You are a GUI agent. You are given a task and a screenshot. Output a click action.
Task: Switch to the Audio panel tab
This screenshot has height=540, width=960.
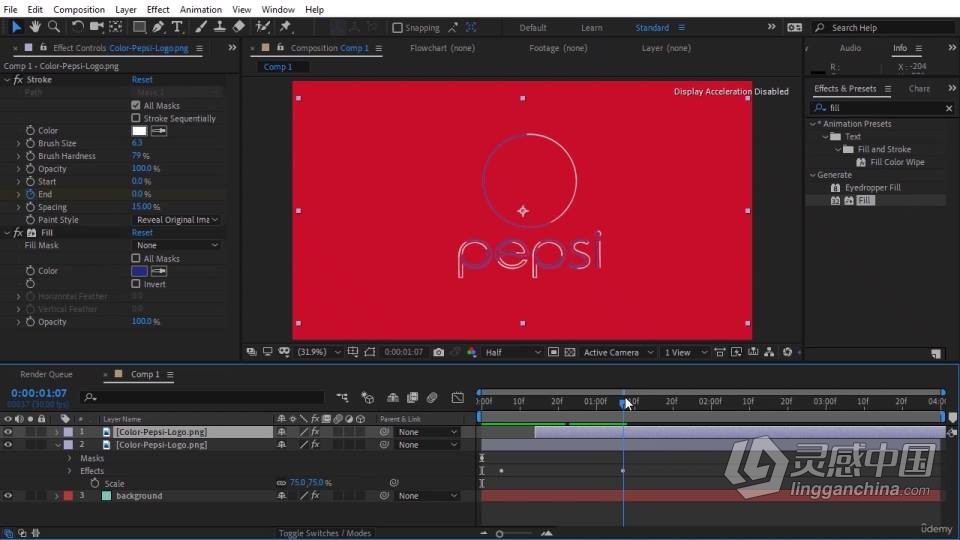[x=850, y=48]
